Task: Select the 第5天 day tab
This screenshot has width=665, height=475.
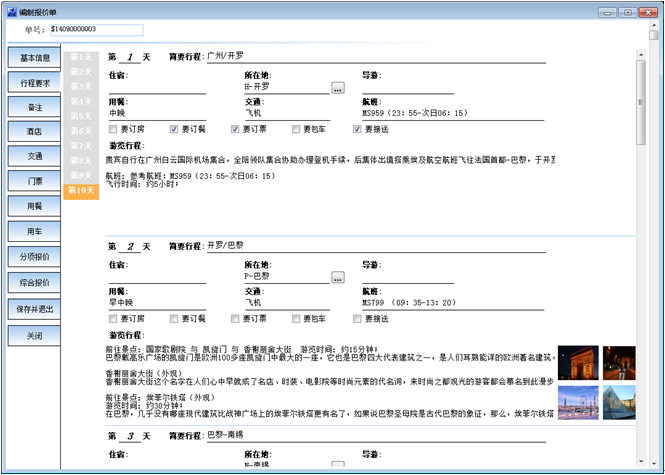Action: click(x=81, y=116)
